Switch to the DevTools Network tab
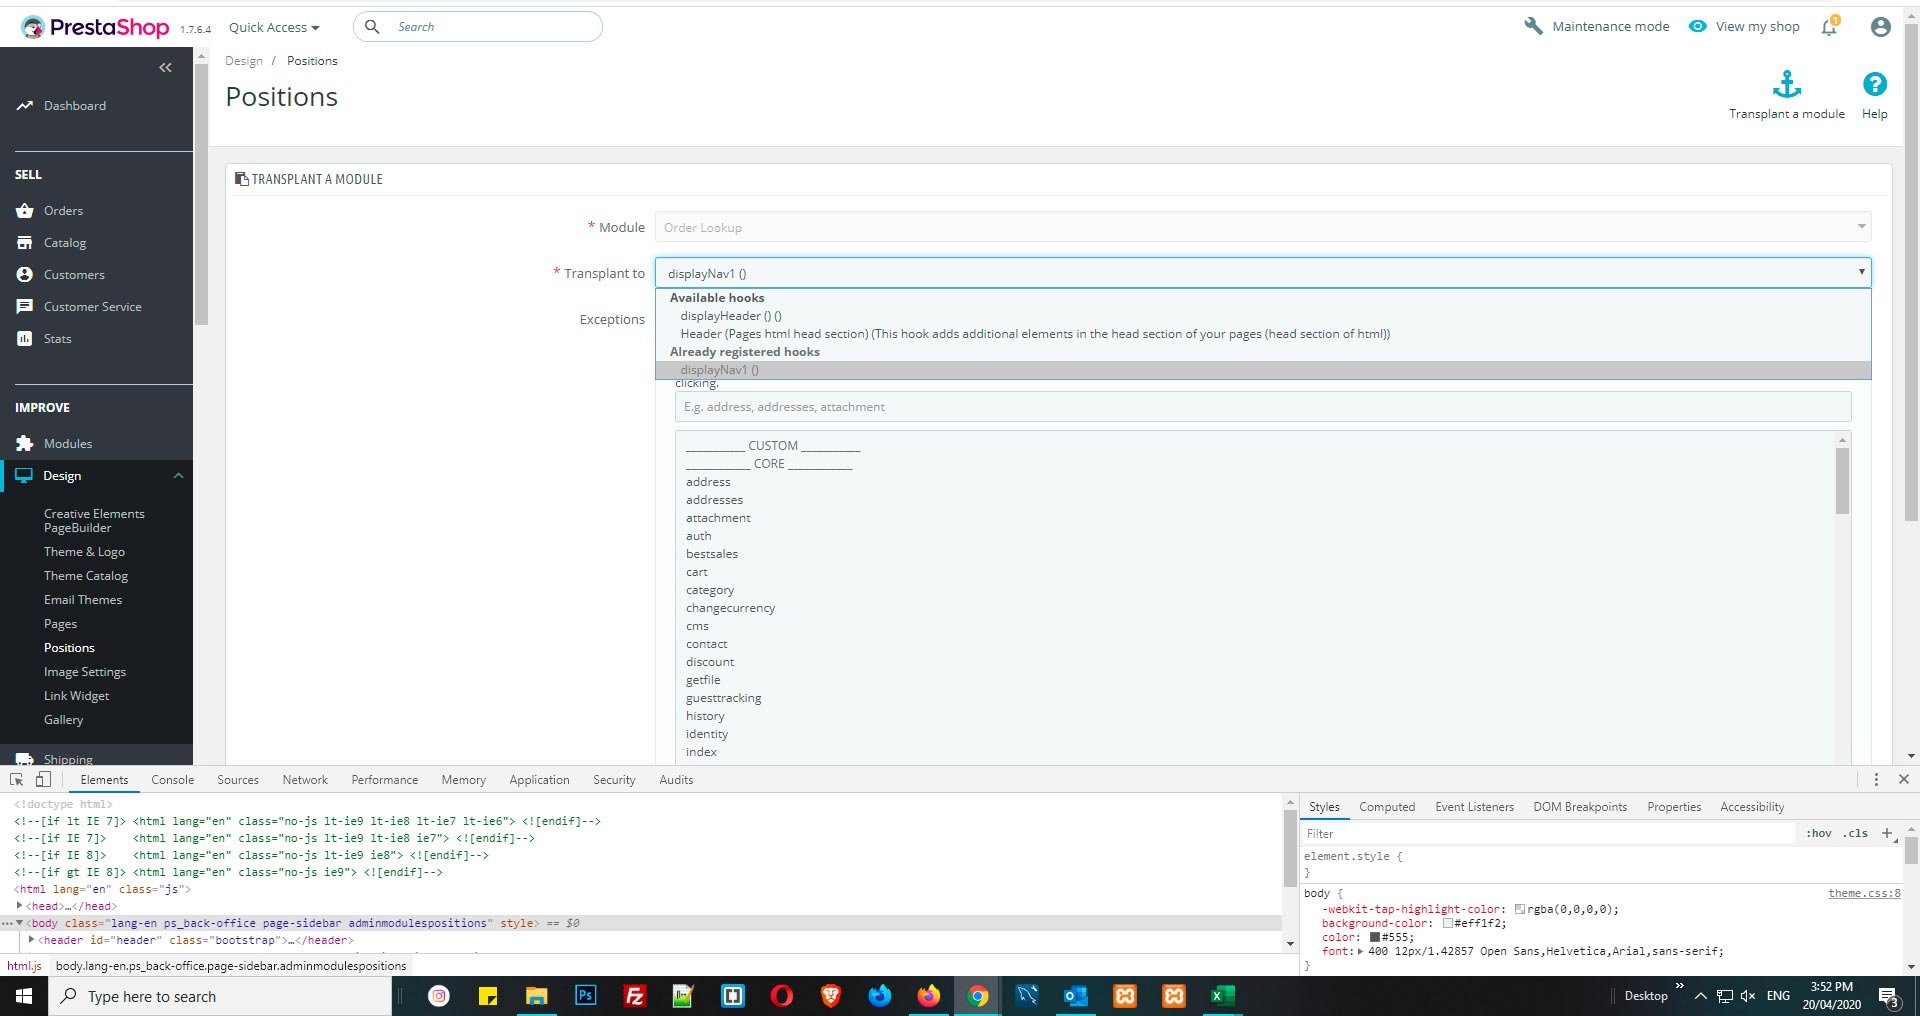 pyautogui.click(x=305, y=780)
